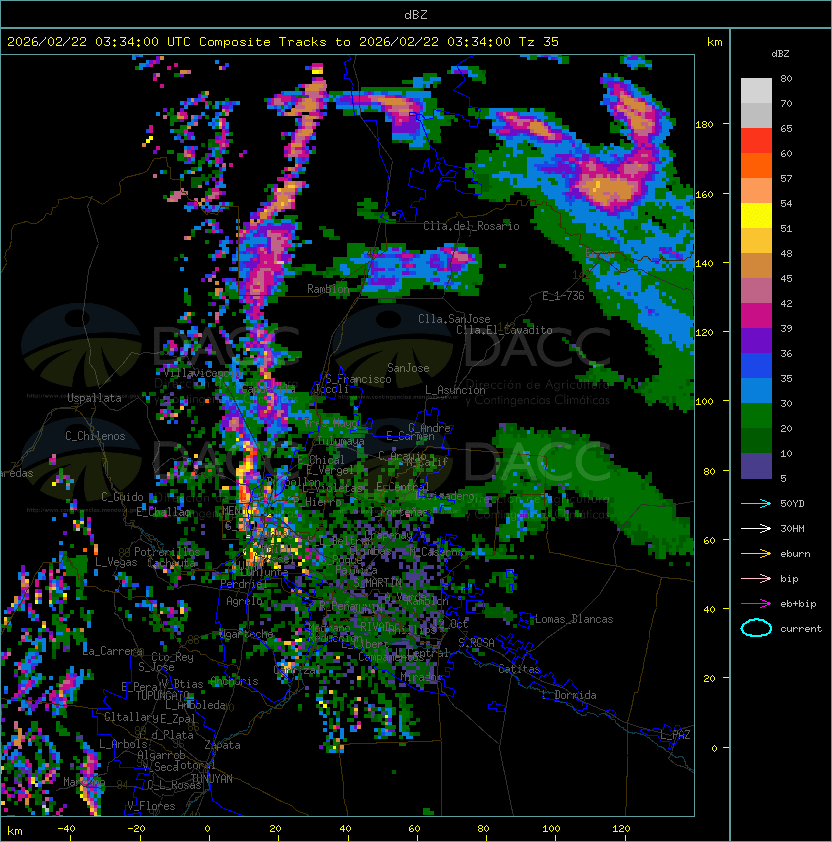The width and height of the screenshot is (832, 842).
Task: Pick the blue 35-36 dBZ swatch
Action: pos(756,365)
